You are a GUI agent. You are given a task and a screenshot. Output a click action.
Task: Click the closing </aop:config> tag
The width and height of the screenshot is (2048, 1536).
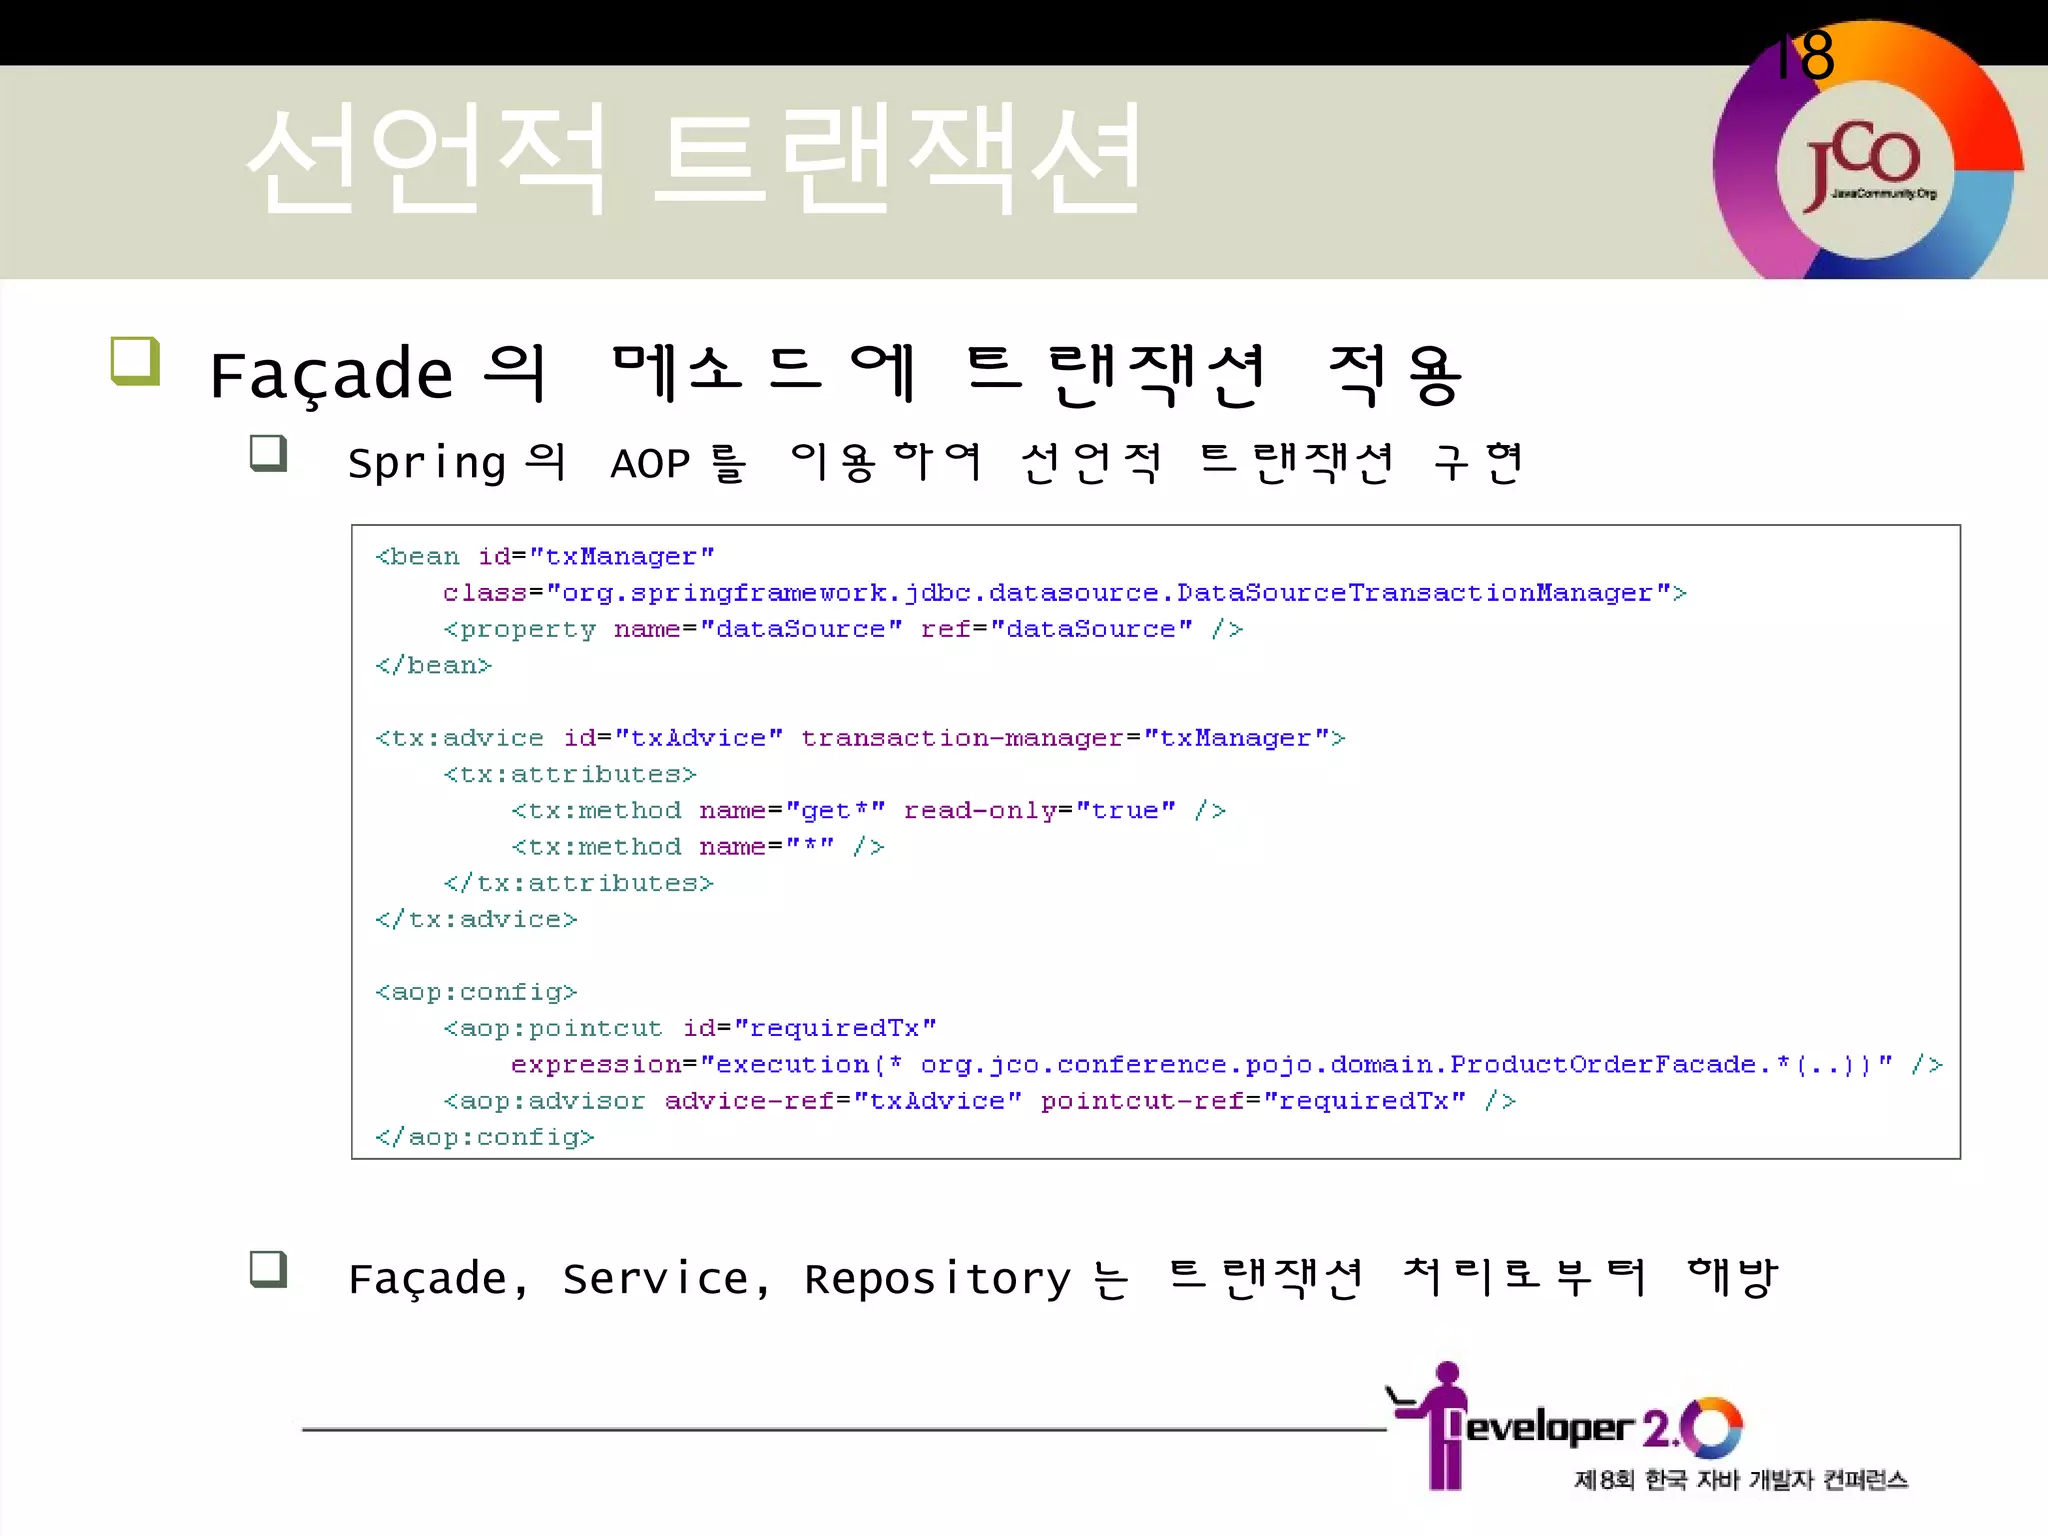(484, 1137)
